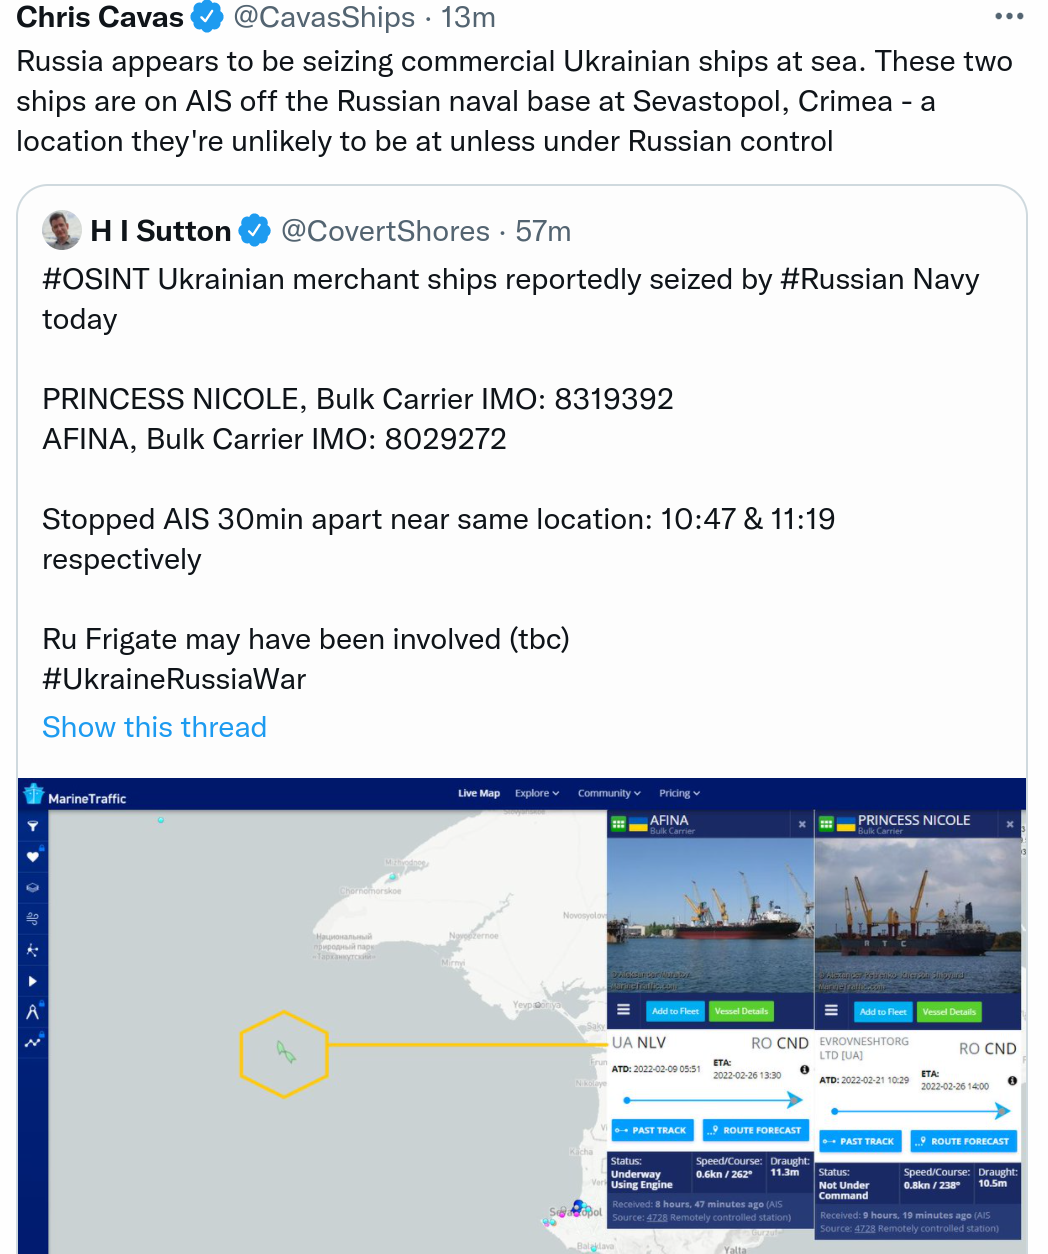Click Add to Fleet for AFINA

675,1011
